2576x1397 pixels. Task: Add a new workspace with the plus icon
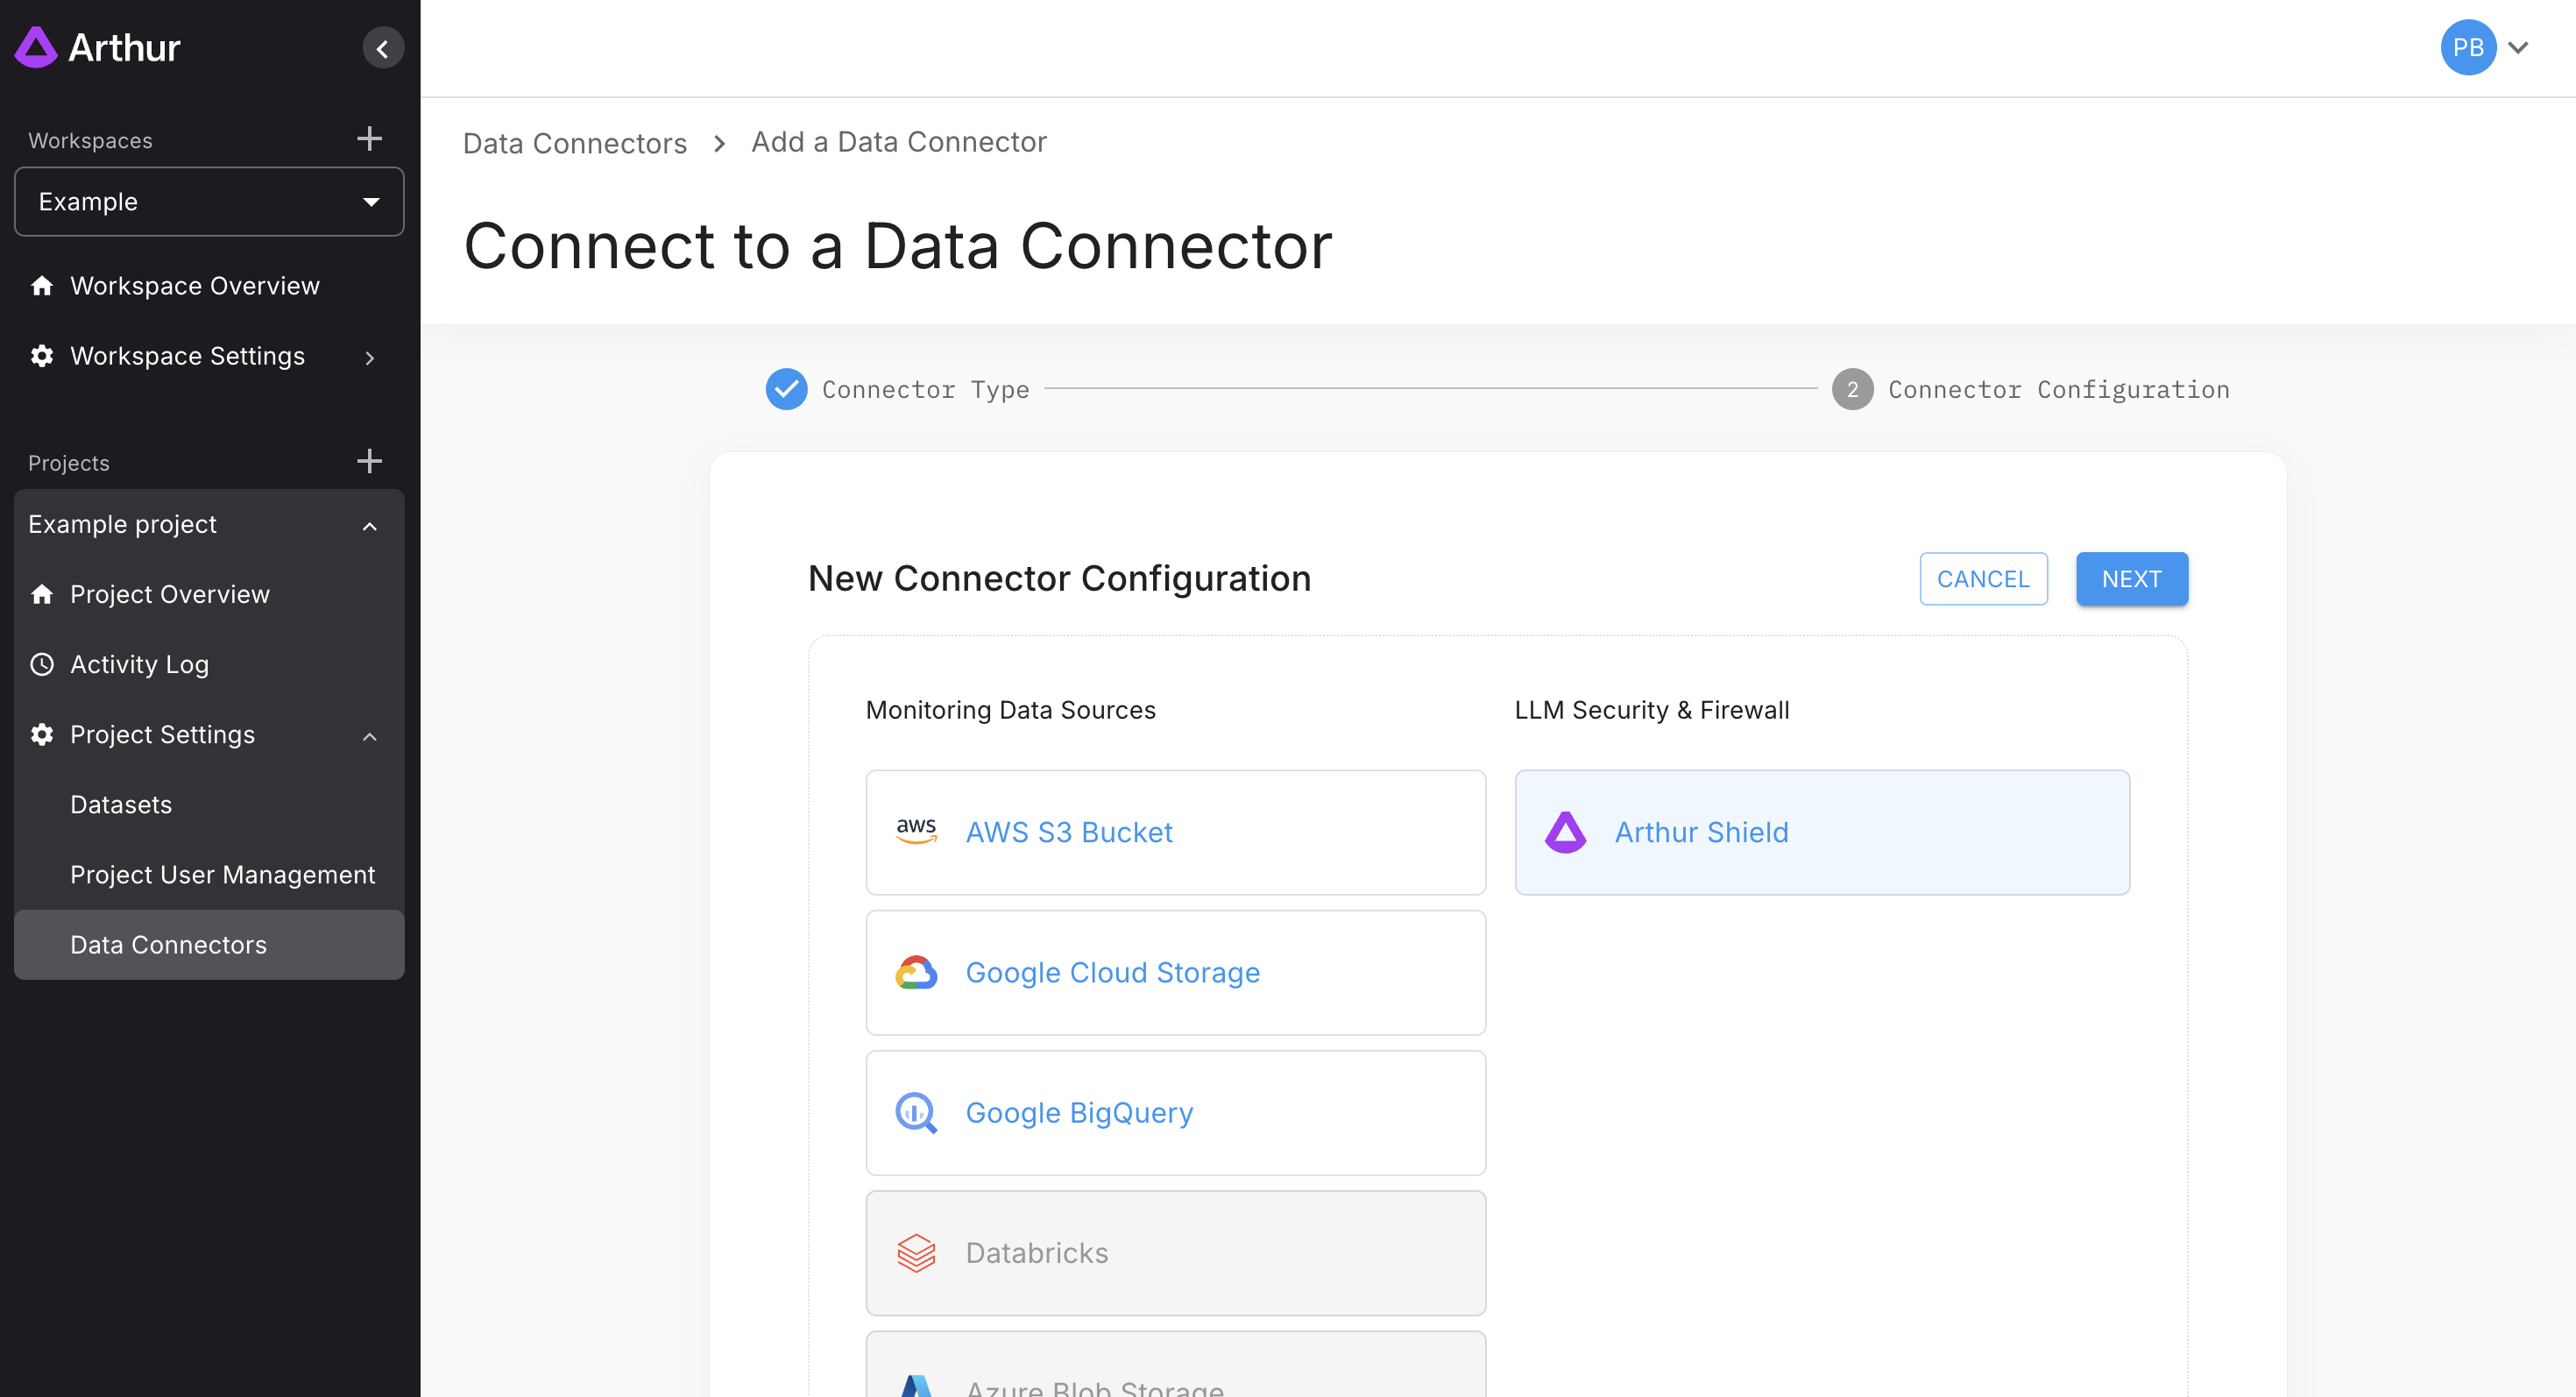pyautogui.click(x=369, y=138)
